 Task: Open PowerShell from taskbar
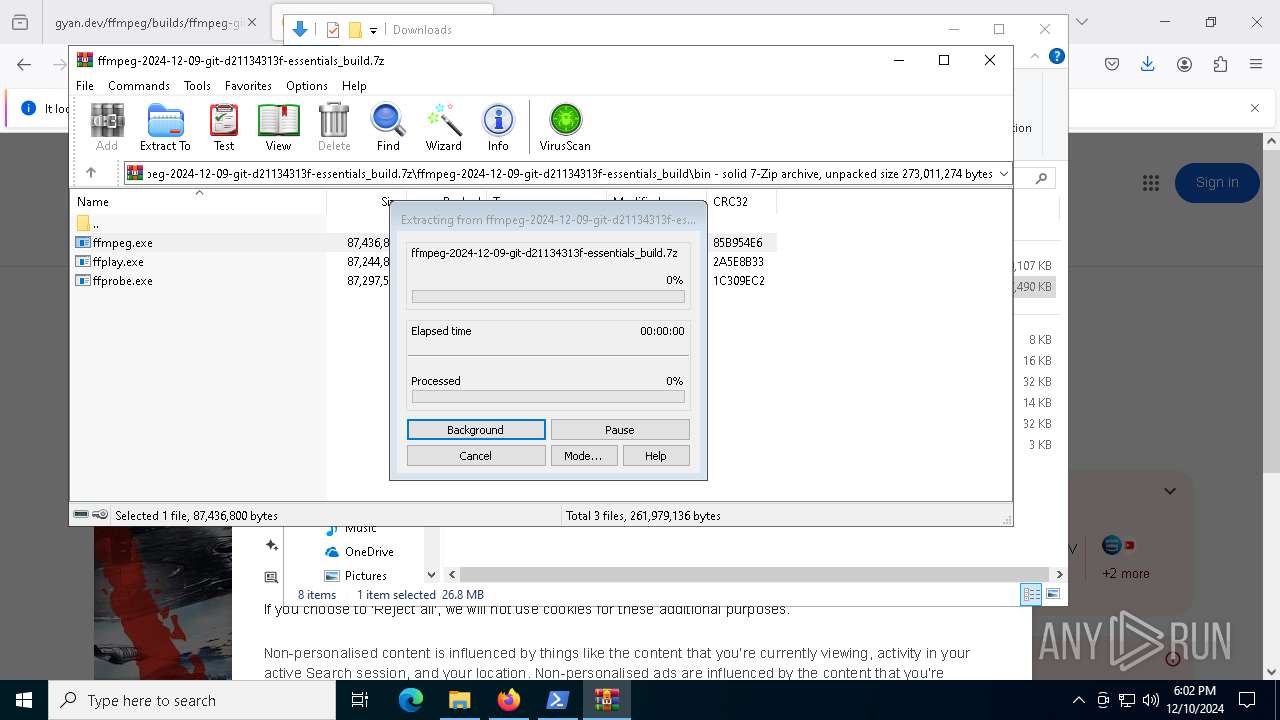(x=558, y=700)
